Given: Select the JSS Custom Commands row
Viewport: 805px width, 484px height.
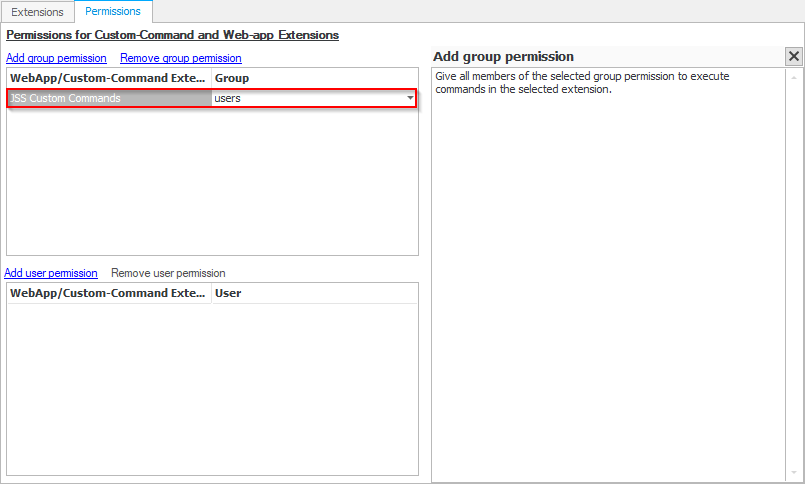Looking at the screenshot, I should pyautogui.click(x=108, y=98).
